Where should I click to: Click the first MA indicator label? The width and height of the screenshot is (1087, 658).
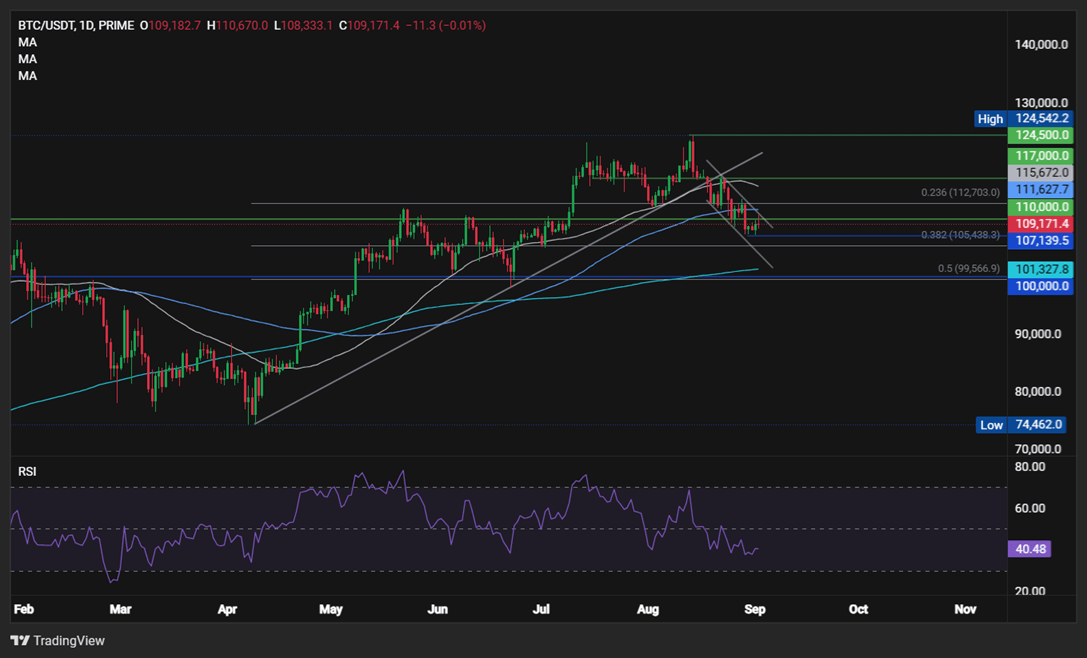(27, 42)
